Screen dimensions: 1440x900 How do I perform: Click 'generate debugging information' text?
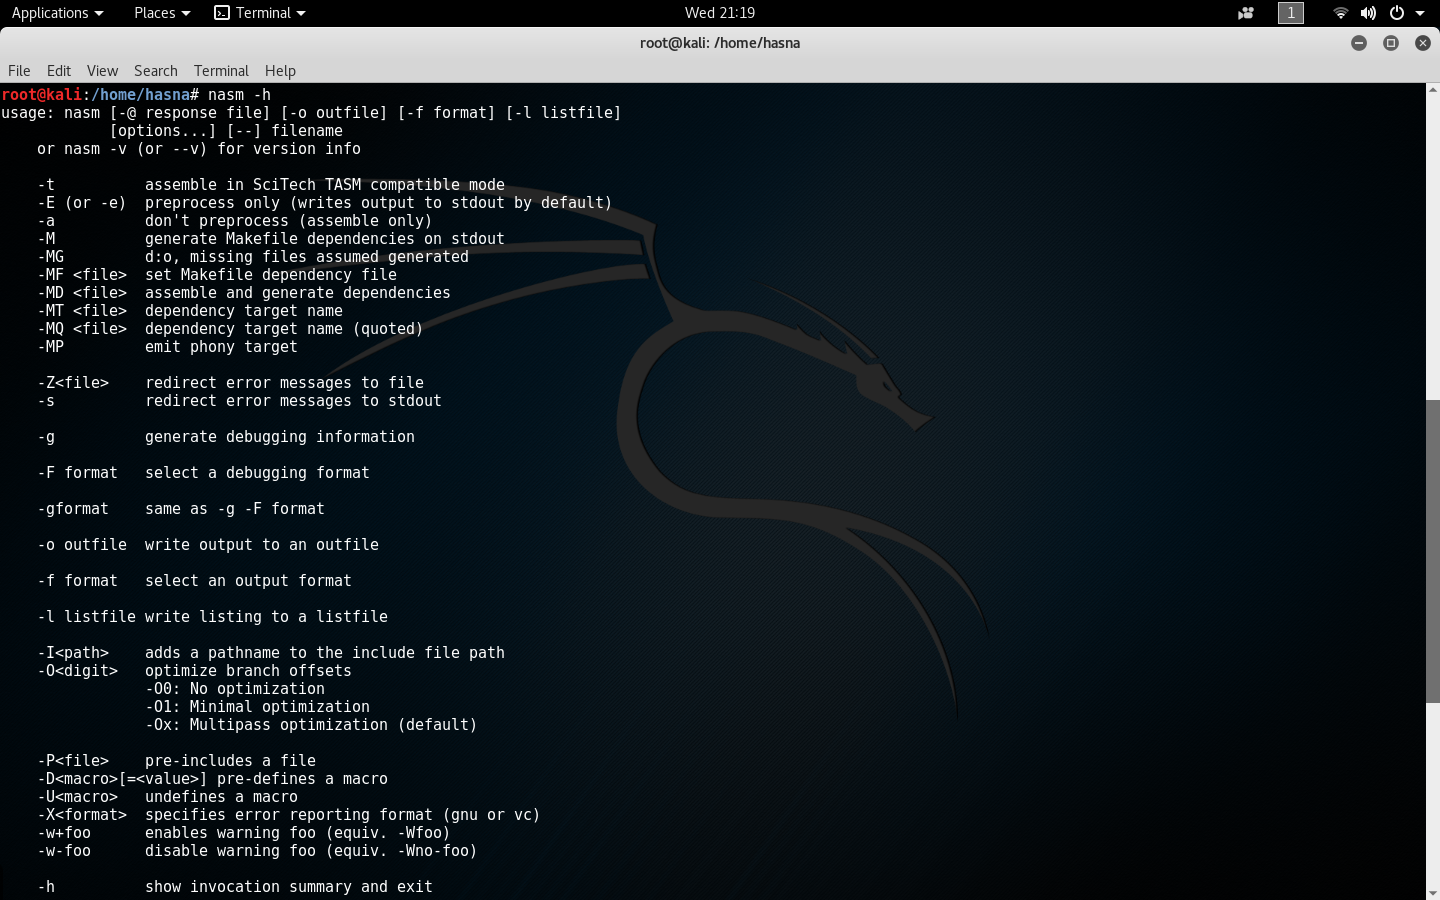click(x=280, y=437)
